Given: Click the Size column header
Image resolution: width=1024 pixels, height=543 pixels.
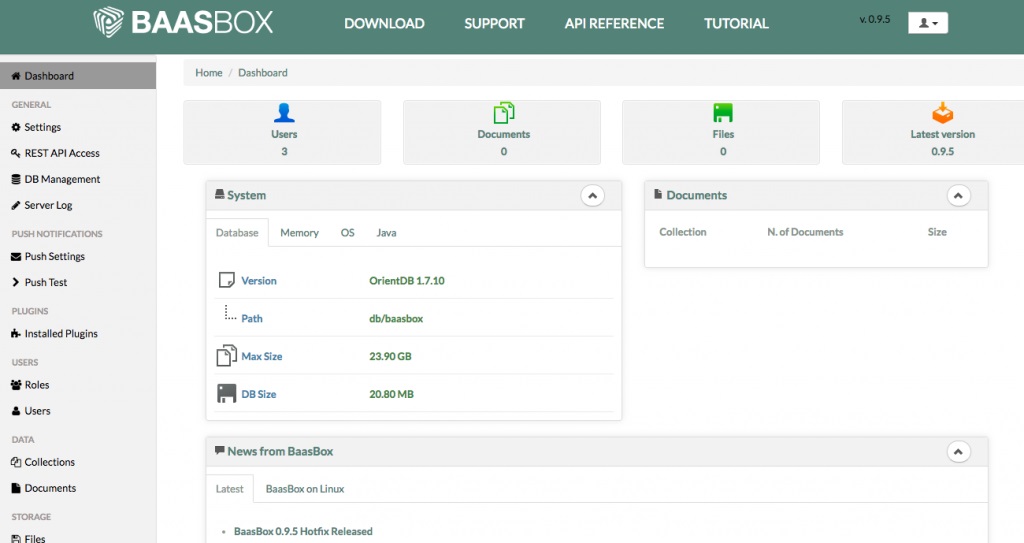Looking at the screenshot, I should click(x=937, y=232).
